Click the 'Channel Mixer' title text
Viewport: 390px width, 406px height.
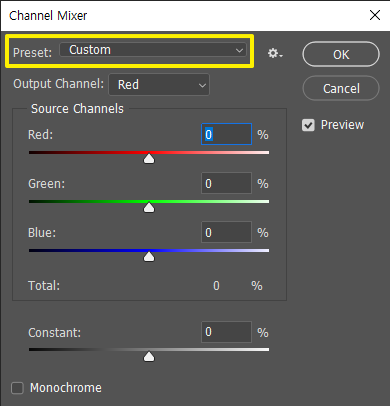point(48,15)
